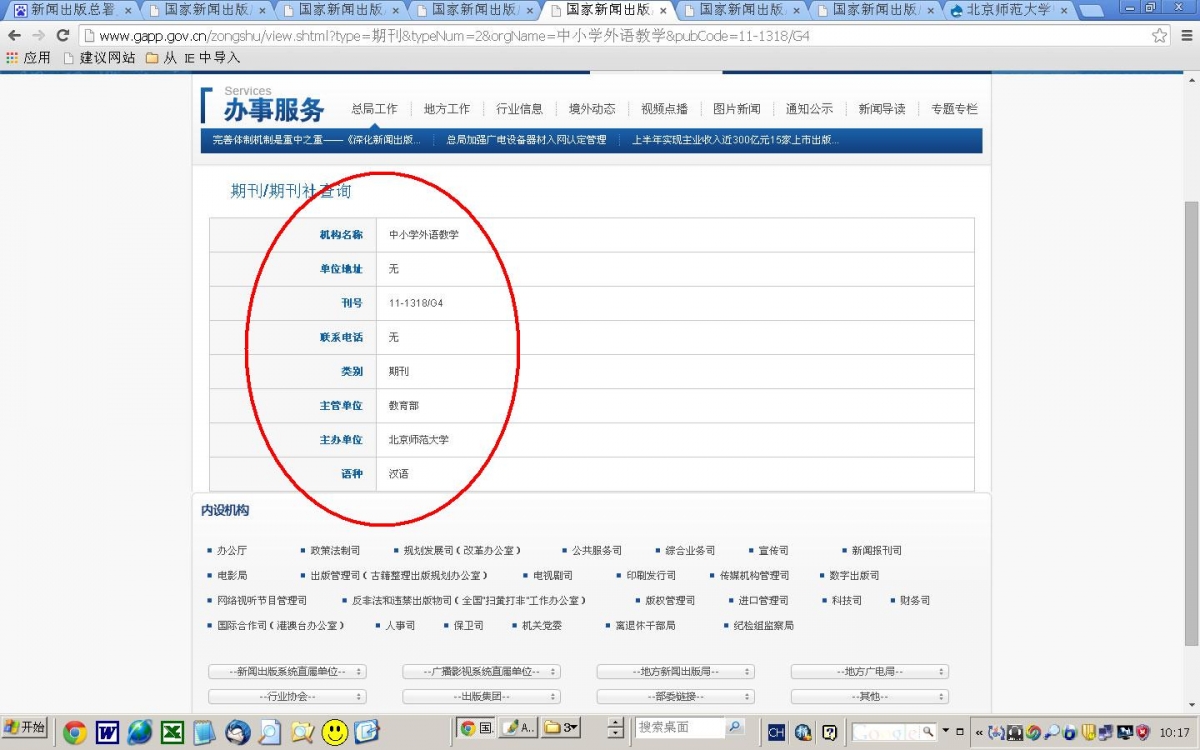The width and height of the screenshot is (1200, 750).
Task: Select 视频点播 in the navigation menu
Action: pos(663,109)
